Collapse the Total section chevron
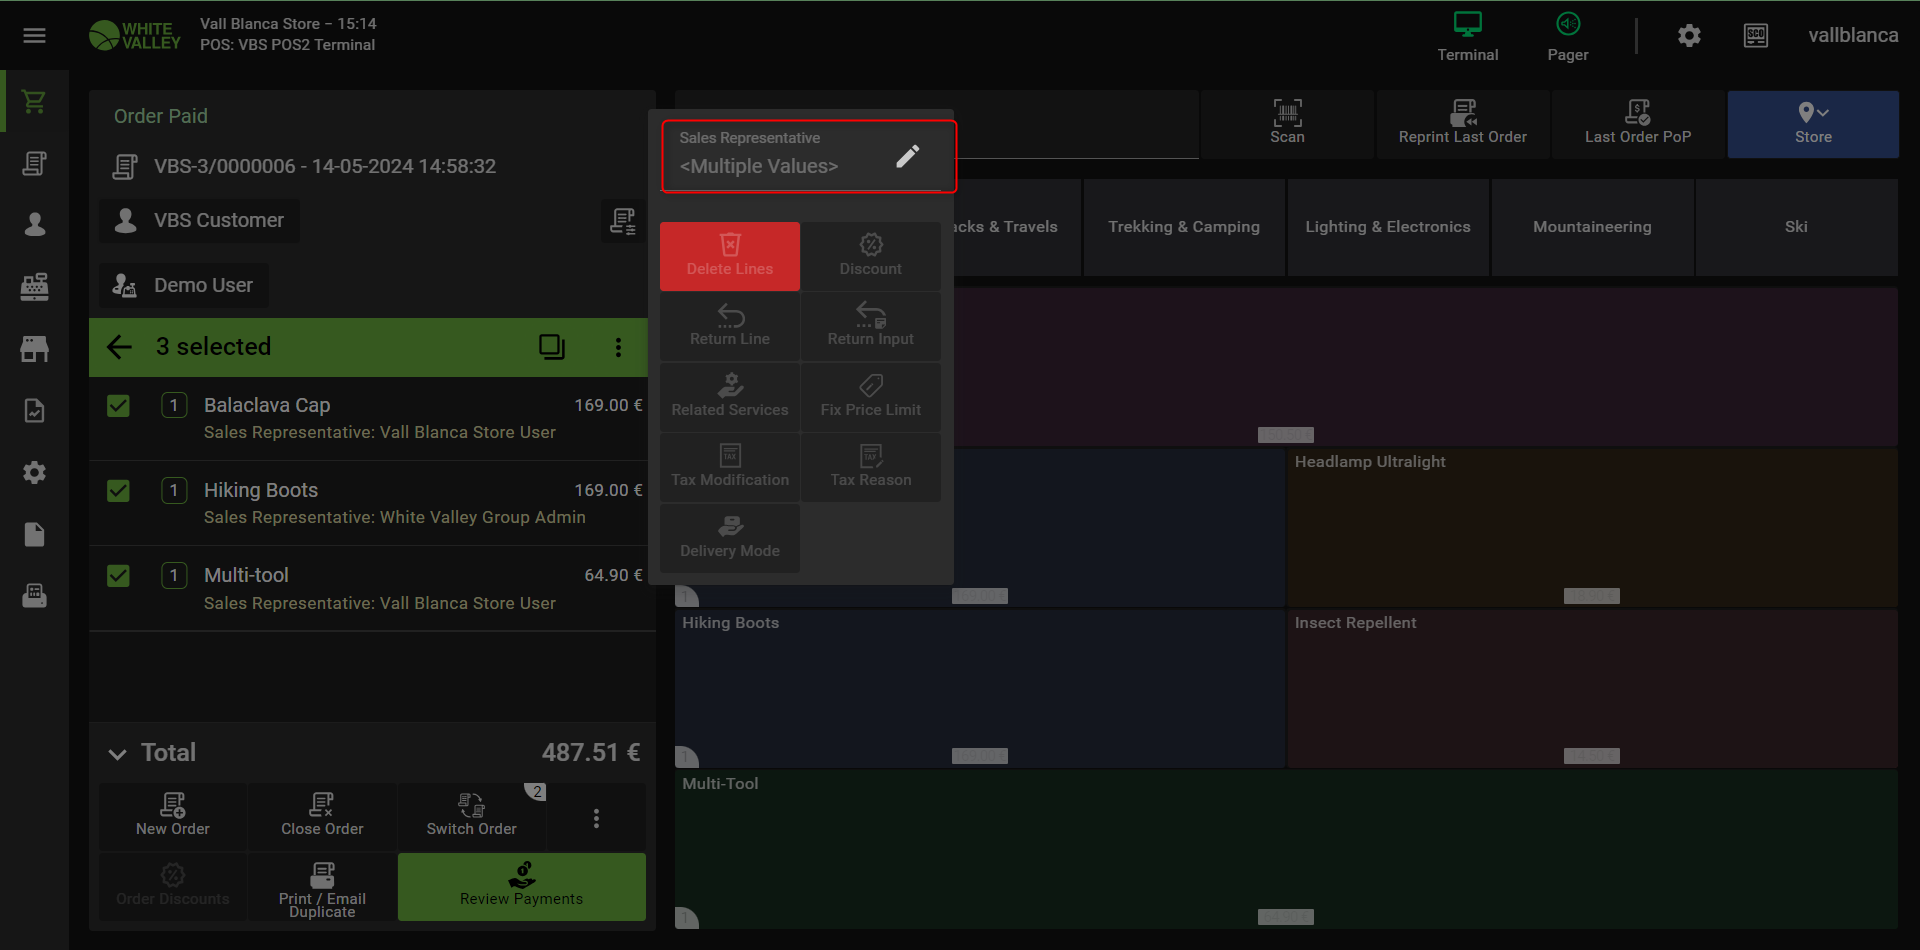Screen dimensions: 1920x950 117,754
